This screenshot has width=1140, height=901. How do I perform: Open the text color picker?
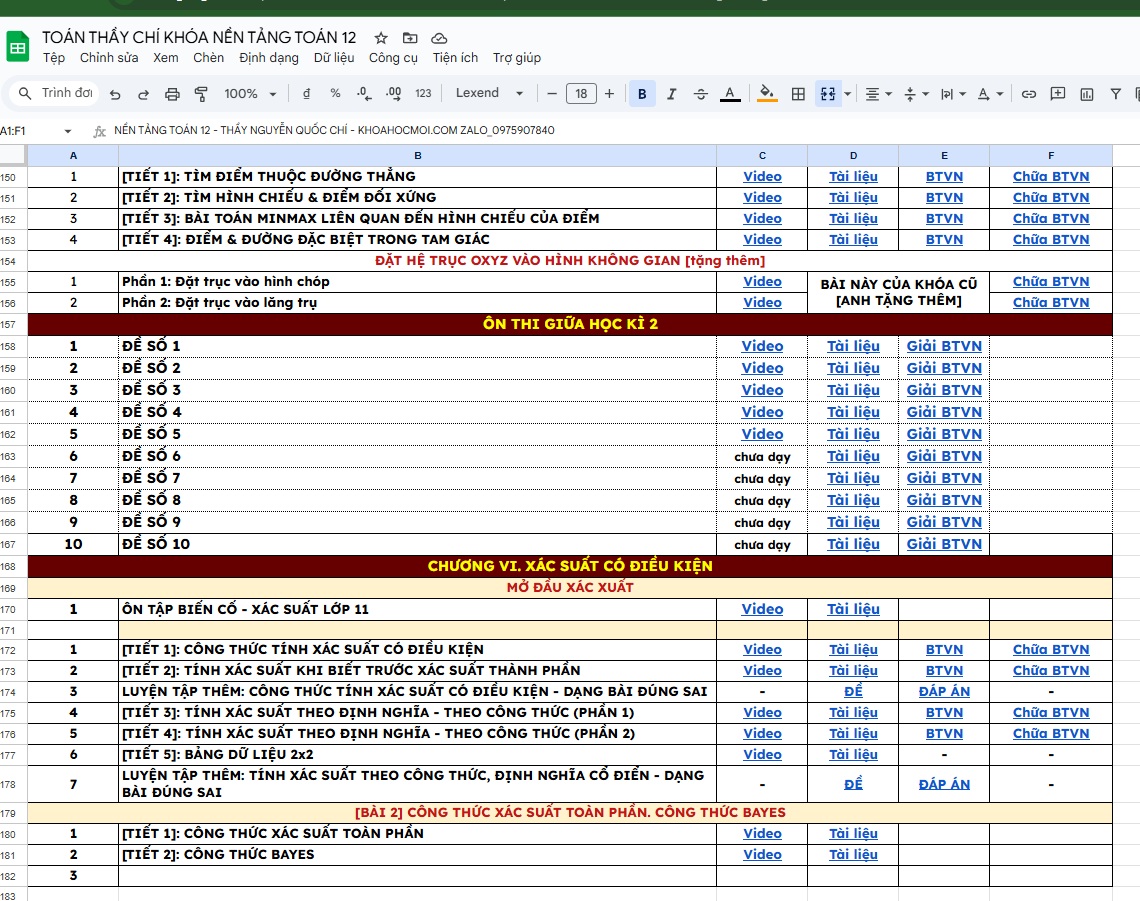point(730,94)
